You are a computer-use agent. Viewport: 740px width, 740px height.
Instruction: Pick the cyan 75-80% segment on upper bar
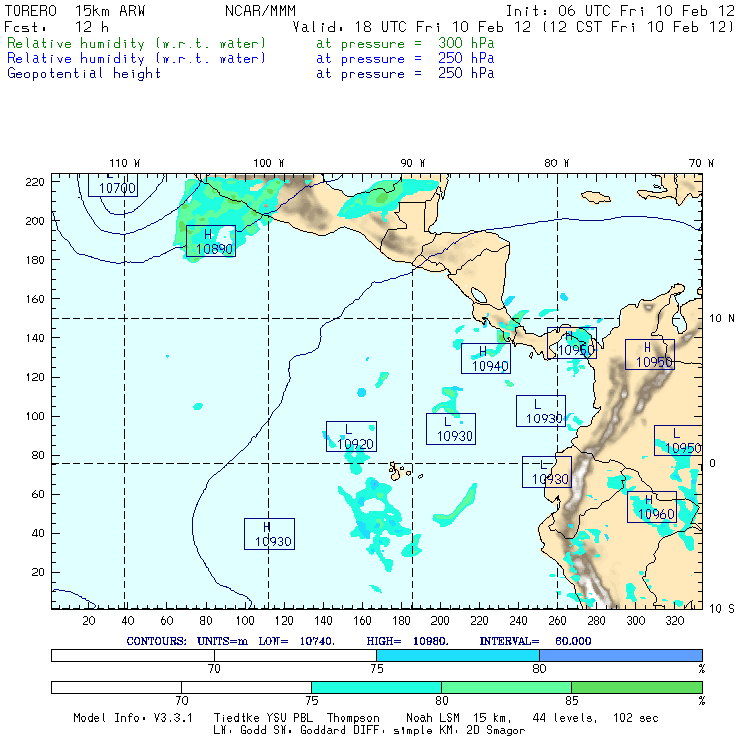[457, 654]
